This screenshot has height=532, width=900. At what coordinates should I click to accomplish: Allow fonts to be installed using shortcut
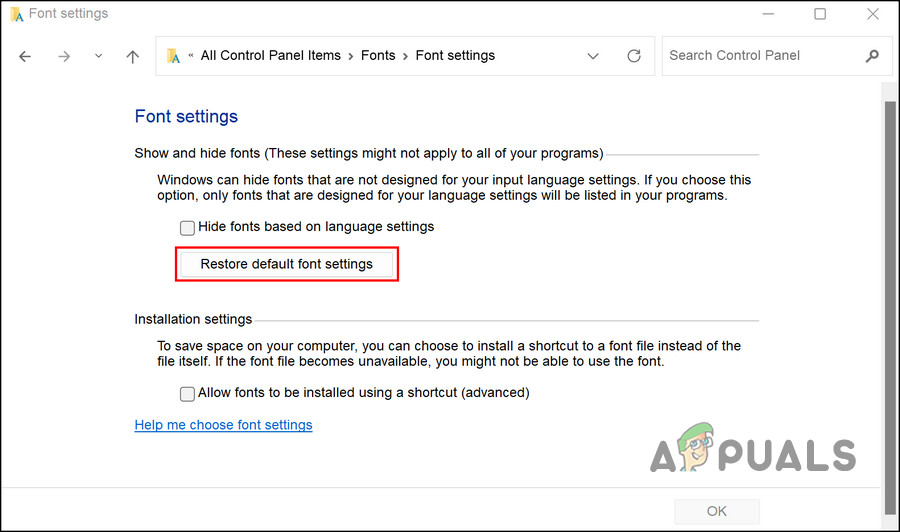click(187, 394)
